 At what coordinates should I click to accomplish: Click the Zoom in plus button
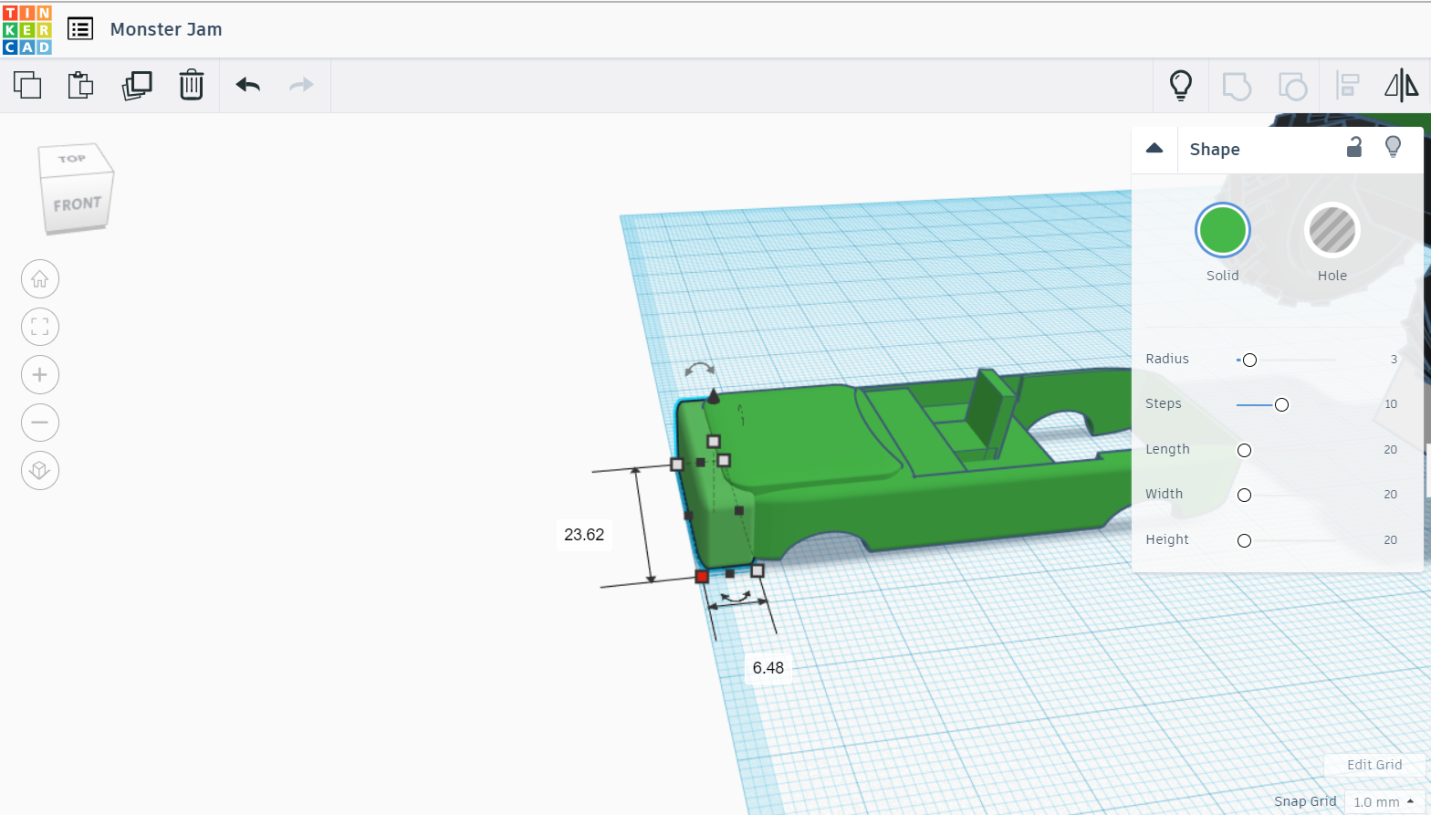click(40, 375)
